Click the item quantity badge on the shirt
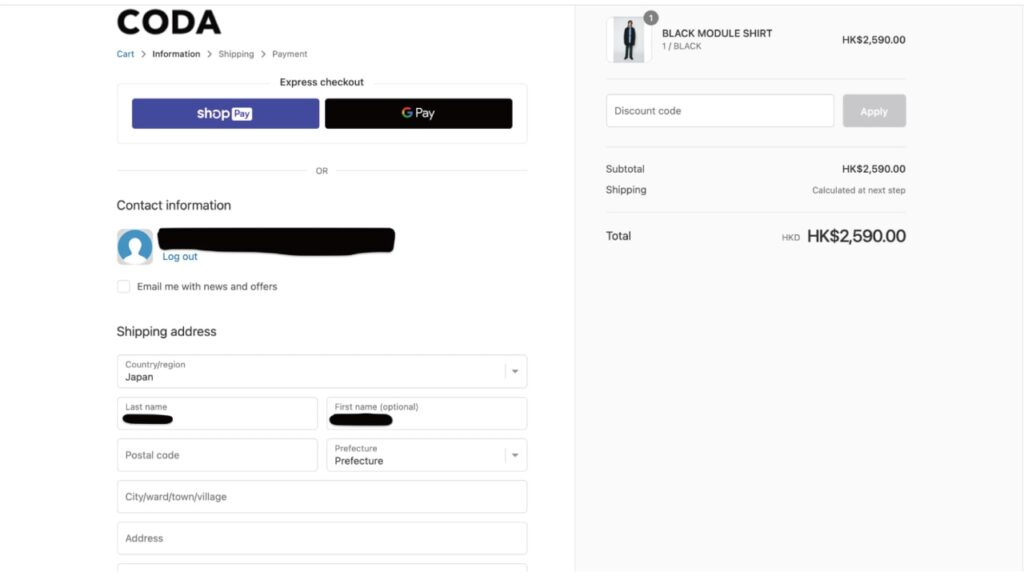Viewport: 1024px width, 576px height. (650, 18)
